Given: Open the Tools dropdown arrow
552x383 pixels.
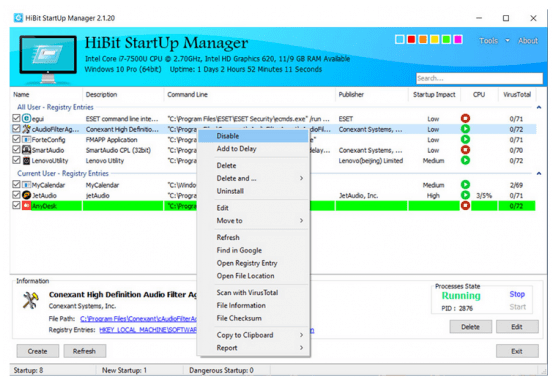Looking at the screenshot, I should (x=507, y=41).
